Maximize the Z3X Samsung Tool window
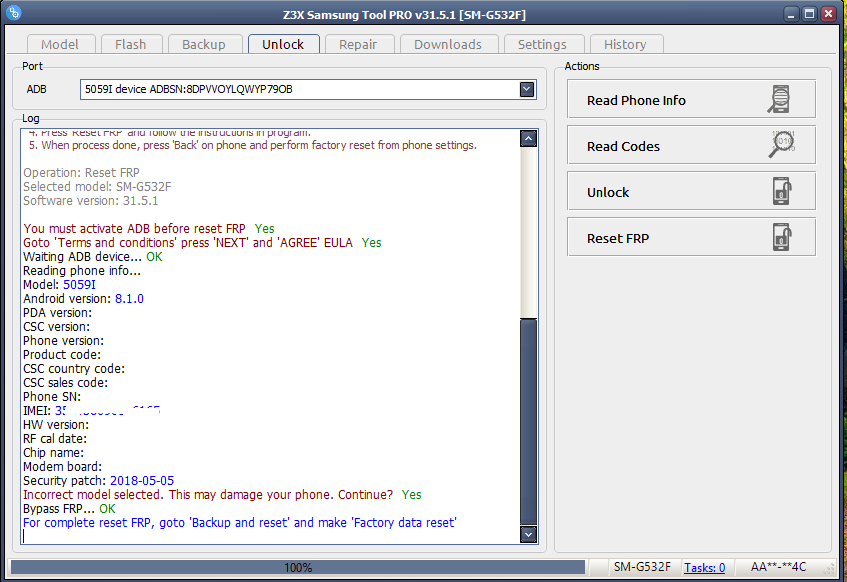This screenshot has height=582, width=847. click(x=809, y=14)
